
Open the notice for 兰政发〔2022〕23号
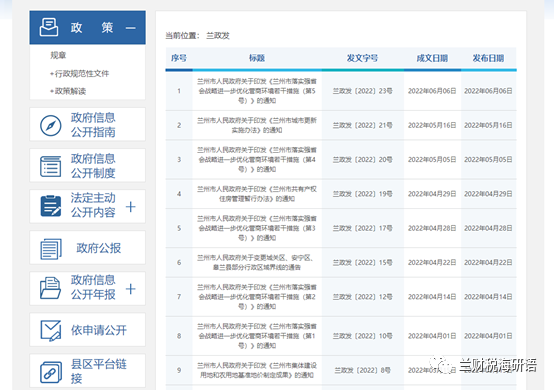click(x=257, y=91)
